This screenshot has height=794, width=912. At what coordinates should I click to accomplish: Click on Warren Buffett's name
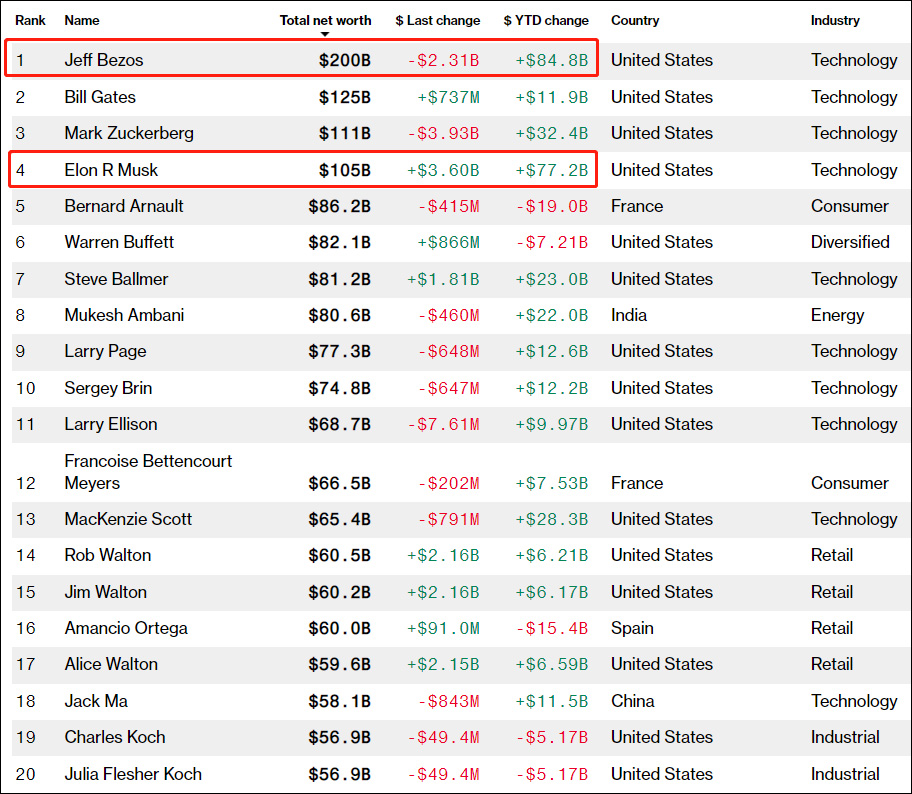[119, 242]
